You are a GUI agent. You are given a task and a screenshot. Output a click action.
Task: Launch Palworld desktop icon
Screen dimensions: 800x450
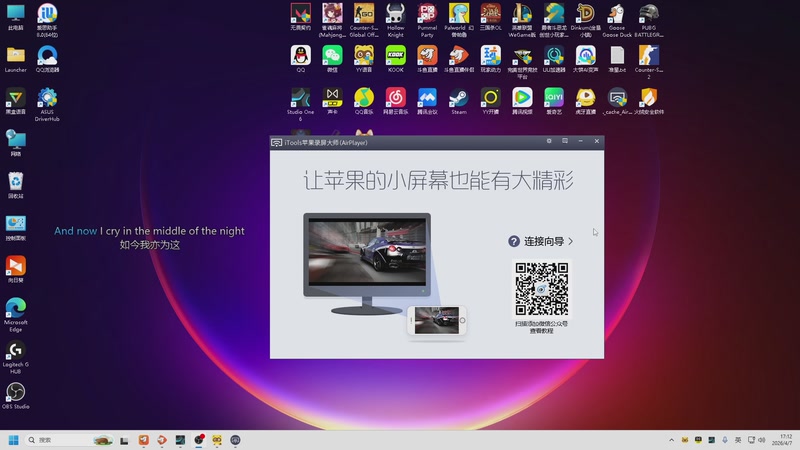pyautogui.click(x=459, y=20)
